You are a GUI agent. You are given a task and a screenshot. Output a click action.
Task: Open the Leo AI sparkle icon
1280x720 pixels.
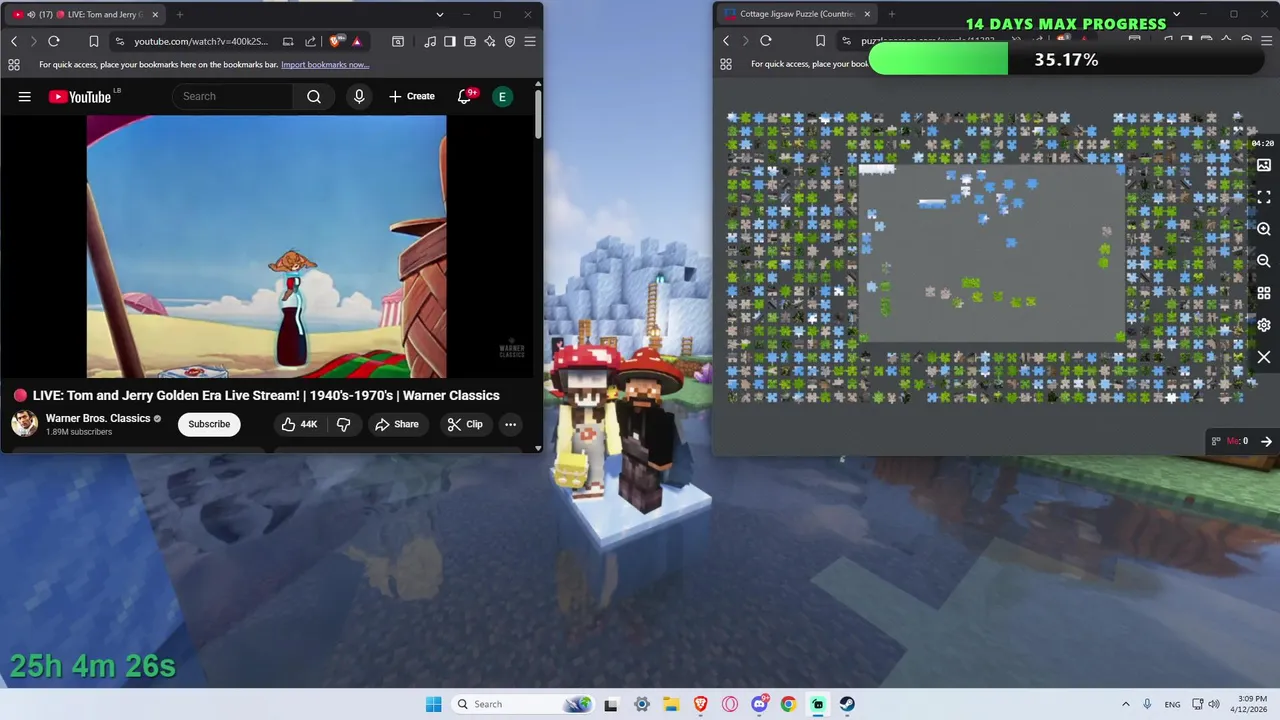(x=490, y=41)
